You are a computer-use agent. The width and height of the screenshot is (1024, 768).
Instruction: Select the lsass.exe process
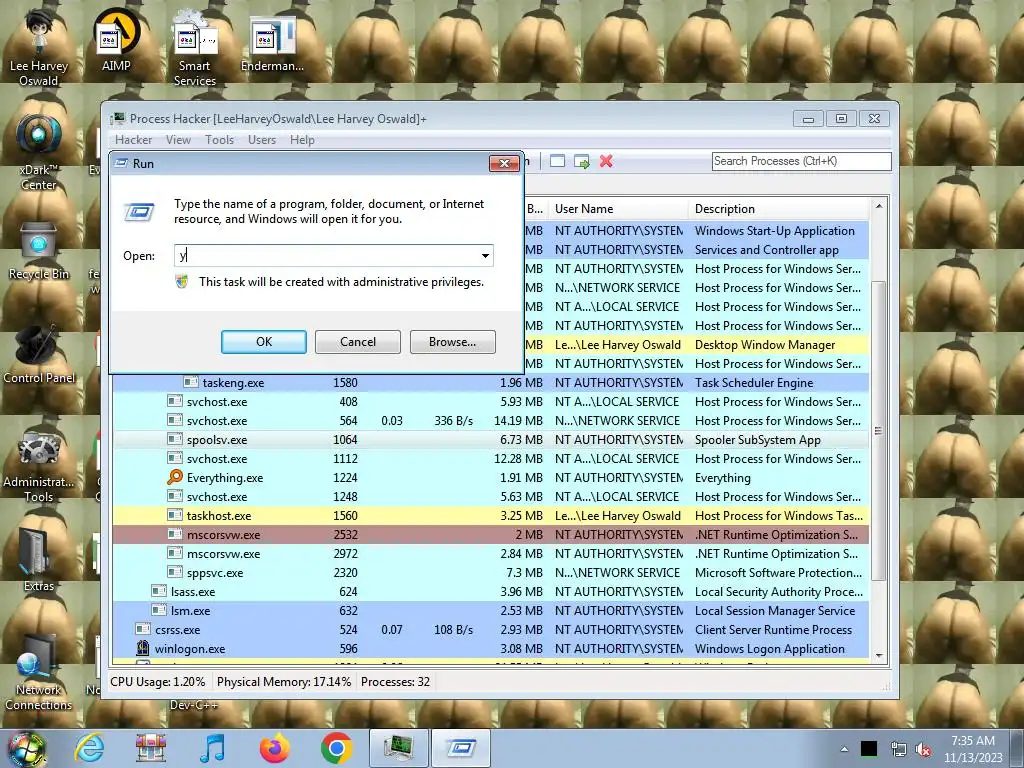tap(490, 591)
